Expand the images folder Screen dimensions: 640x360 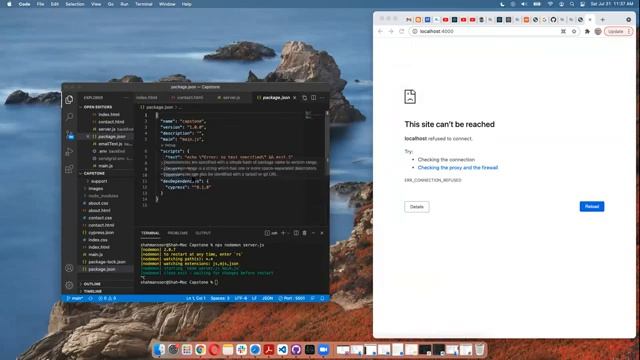96,188
